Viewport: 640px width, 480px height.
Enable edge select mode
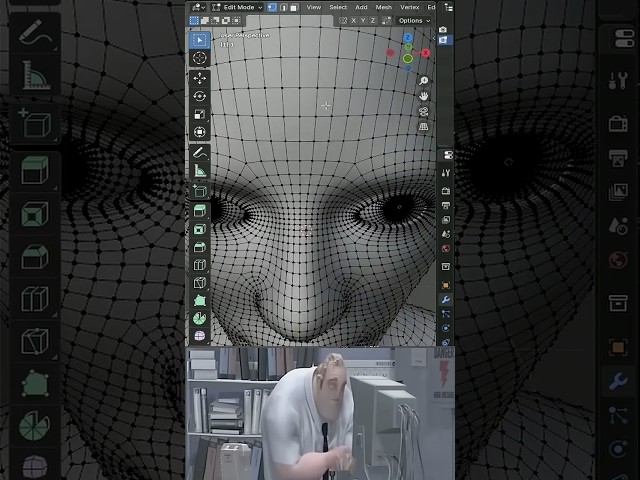coord(284,7)
